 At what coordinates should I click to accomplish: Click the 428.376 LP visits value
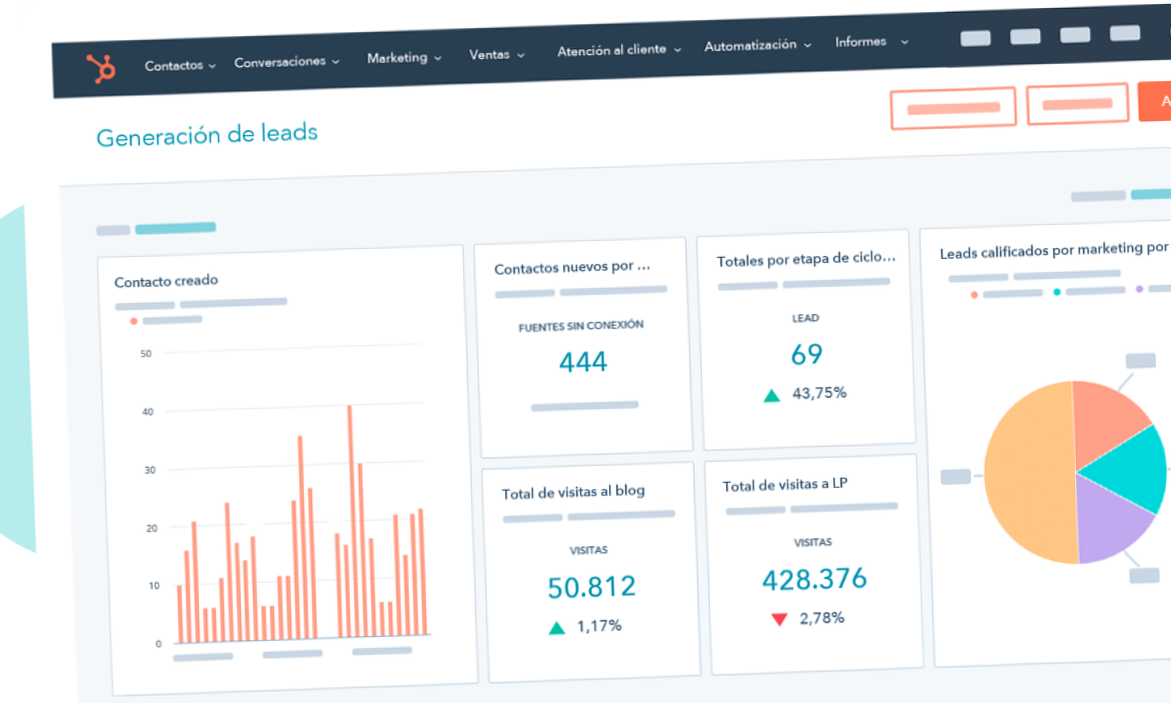[x=814, y=579]
